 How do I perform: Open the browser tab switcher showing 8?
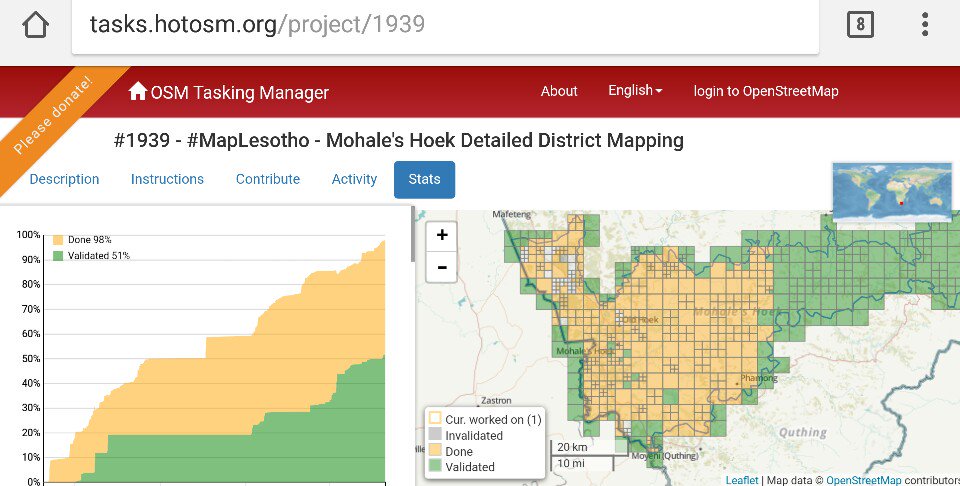click(x=860, y=24)
